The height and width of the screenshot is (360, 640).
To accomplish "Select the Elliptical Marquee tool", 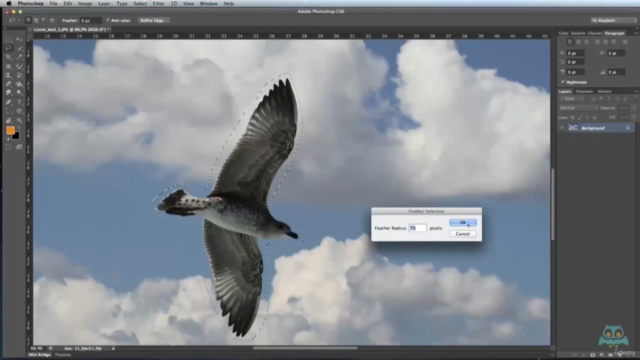I will 8,39.
